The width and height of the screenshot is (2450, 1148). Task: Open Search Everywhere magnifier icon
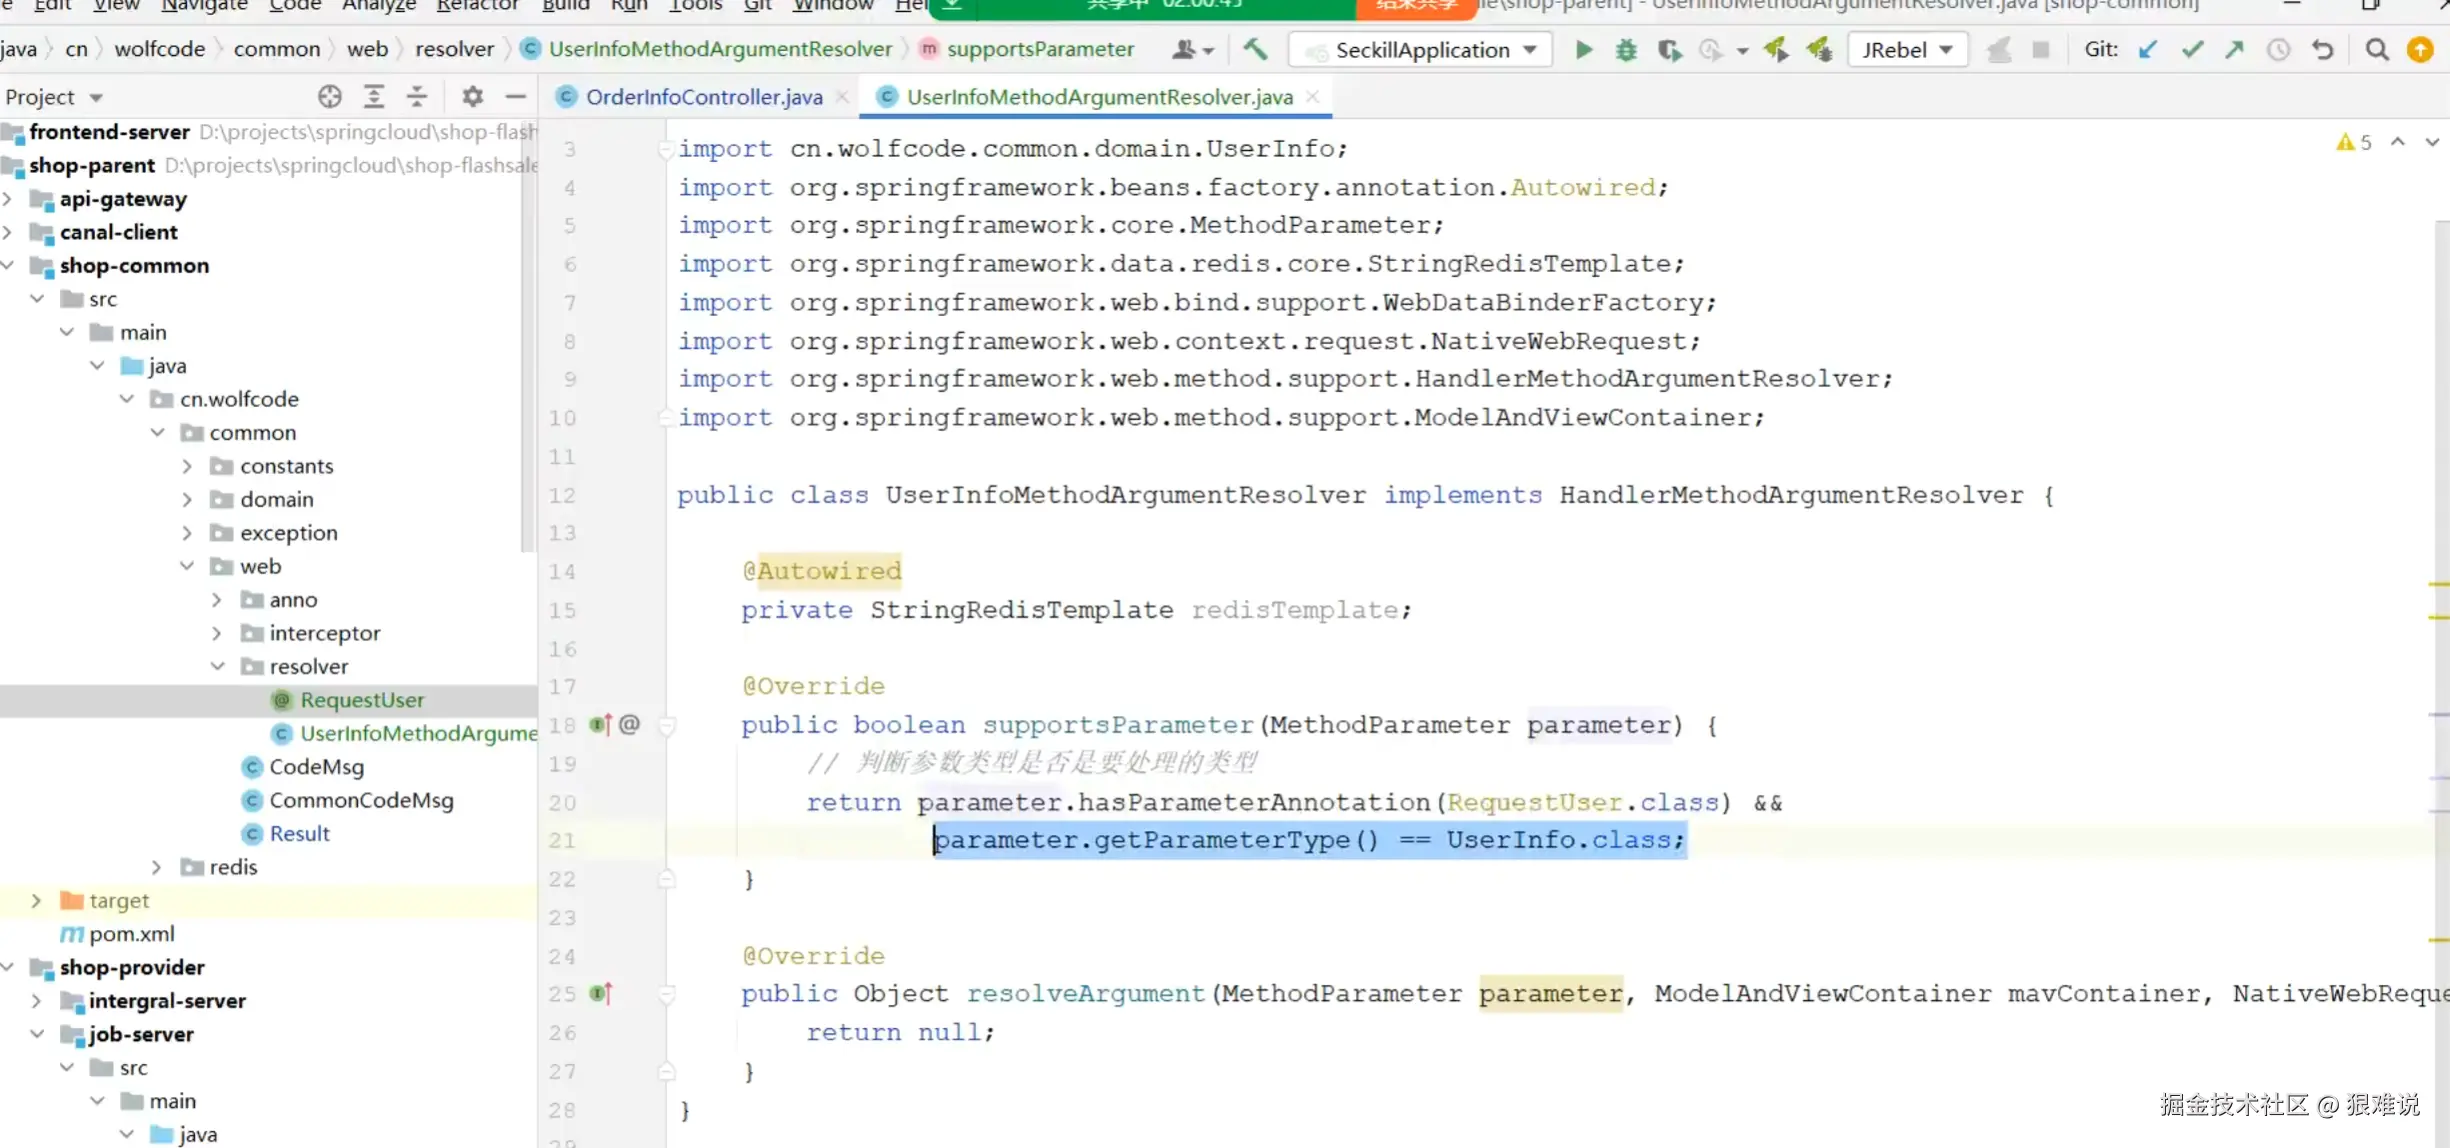[2377, 49]
